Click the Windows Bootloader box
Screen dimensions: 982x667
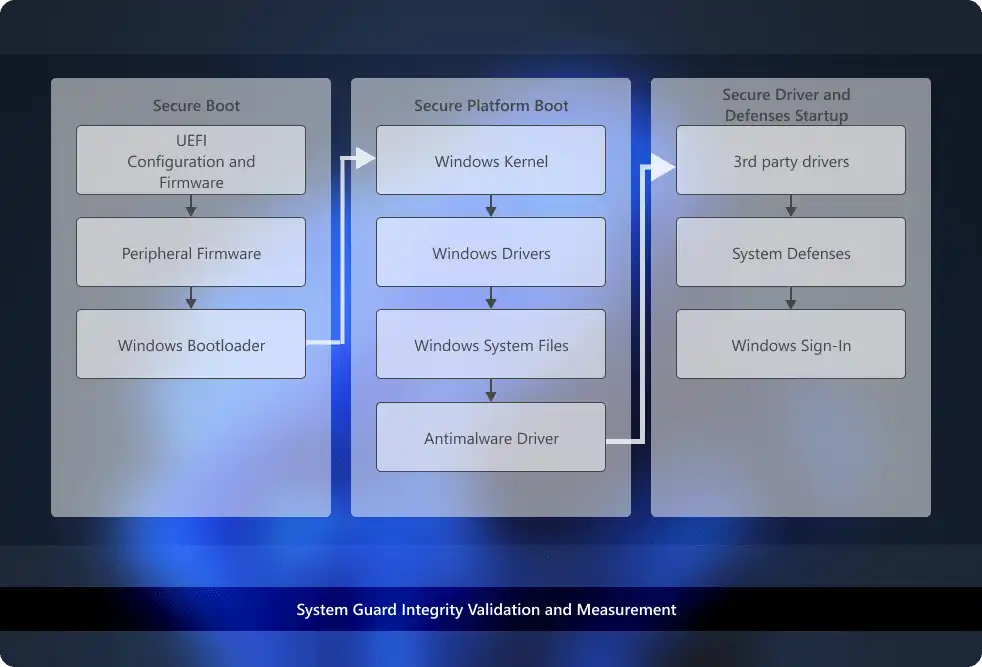click(191, 345)
